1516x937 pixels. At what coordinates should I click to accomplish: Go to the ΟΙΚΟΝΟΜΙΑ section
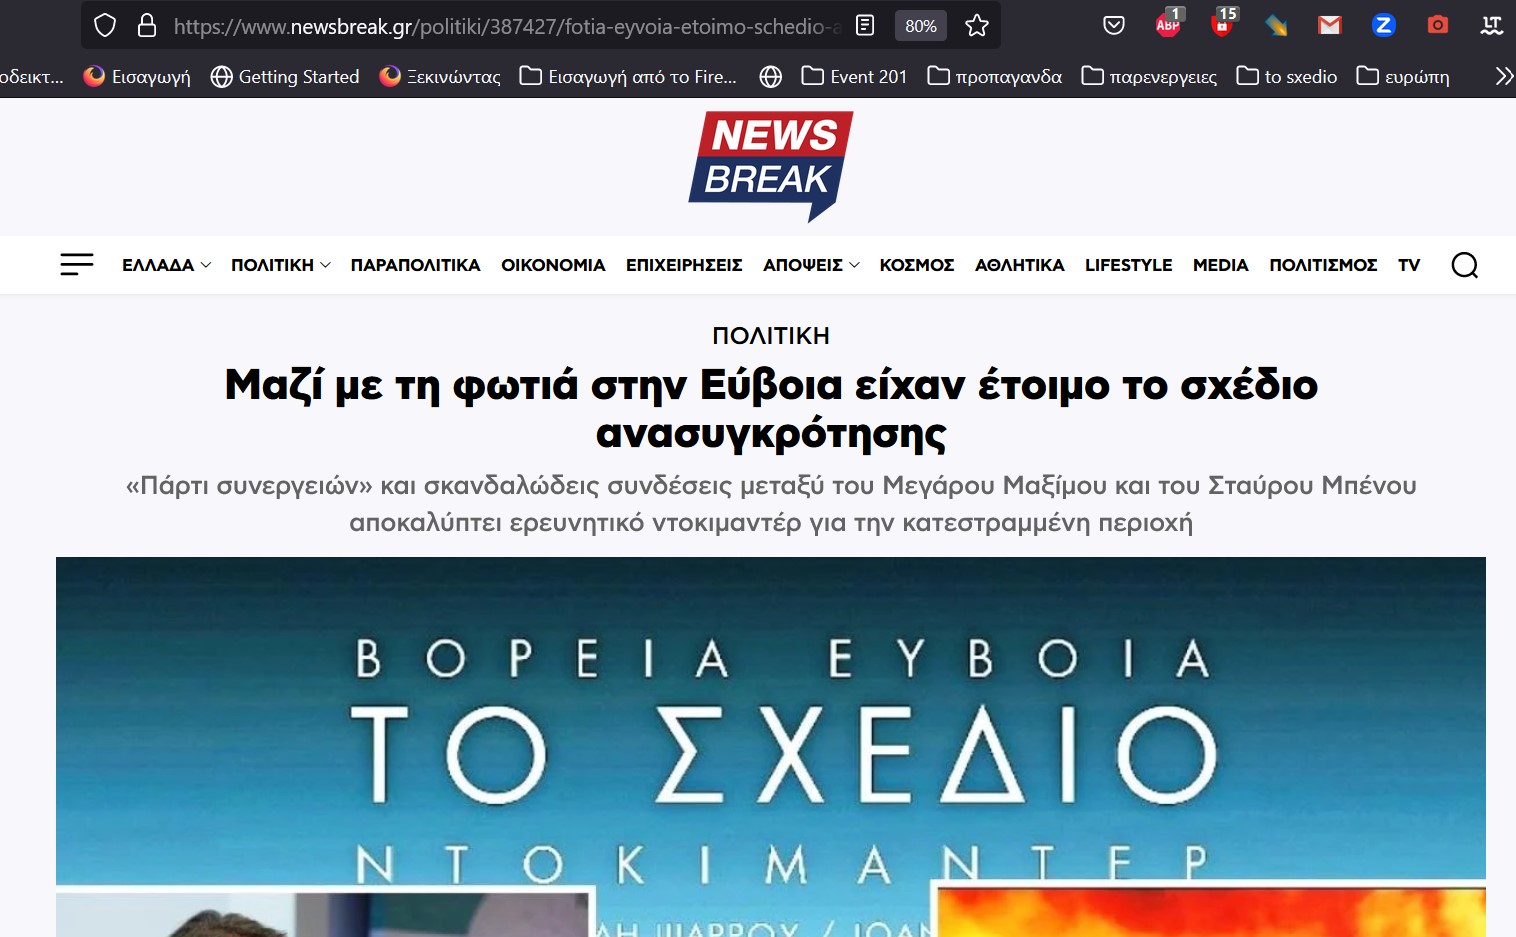coord(553,265)
